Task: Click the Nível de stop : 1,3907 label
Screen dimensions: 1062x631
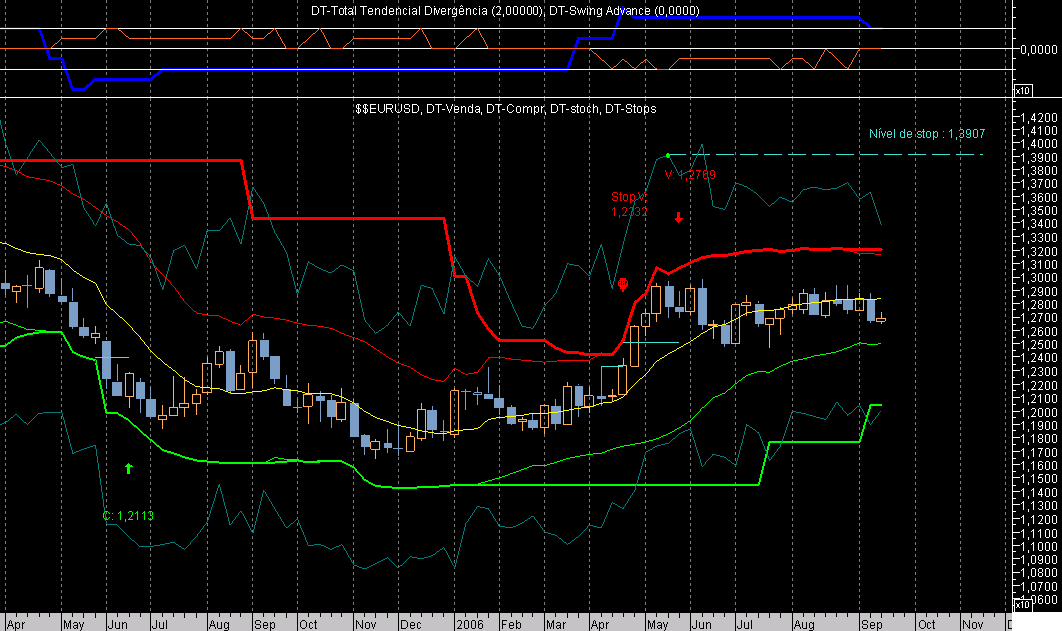Action: 925,133
